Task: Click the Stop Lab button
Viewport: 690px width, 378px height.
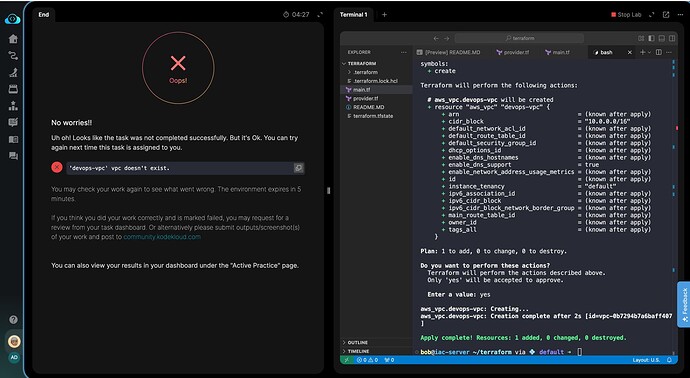Action: [626, 15]
